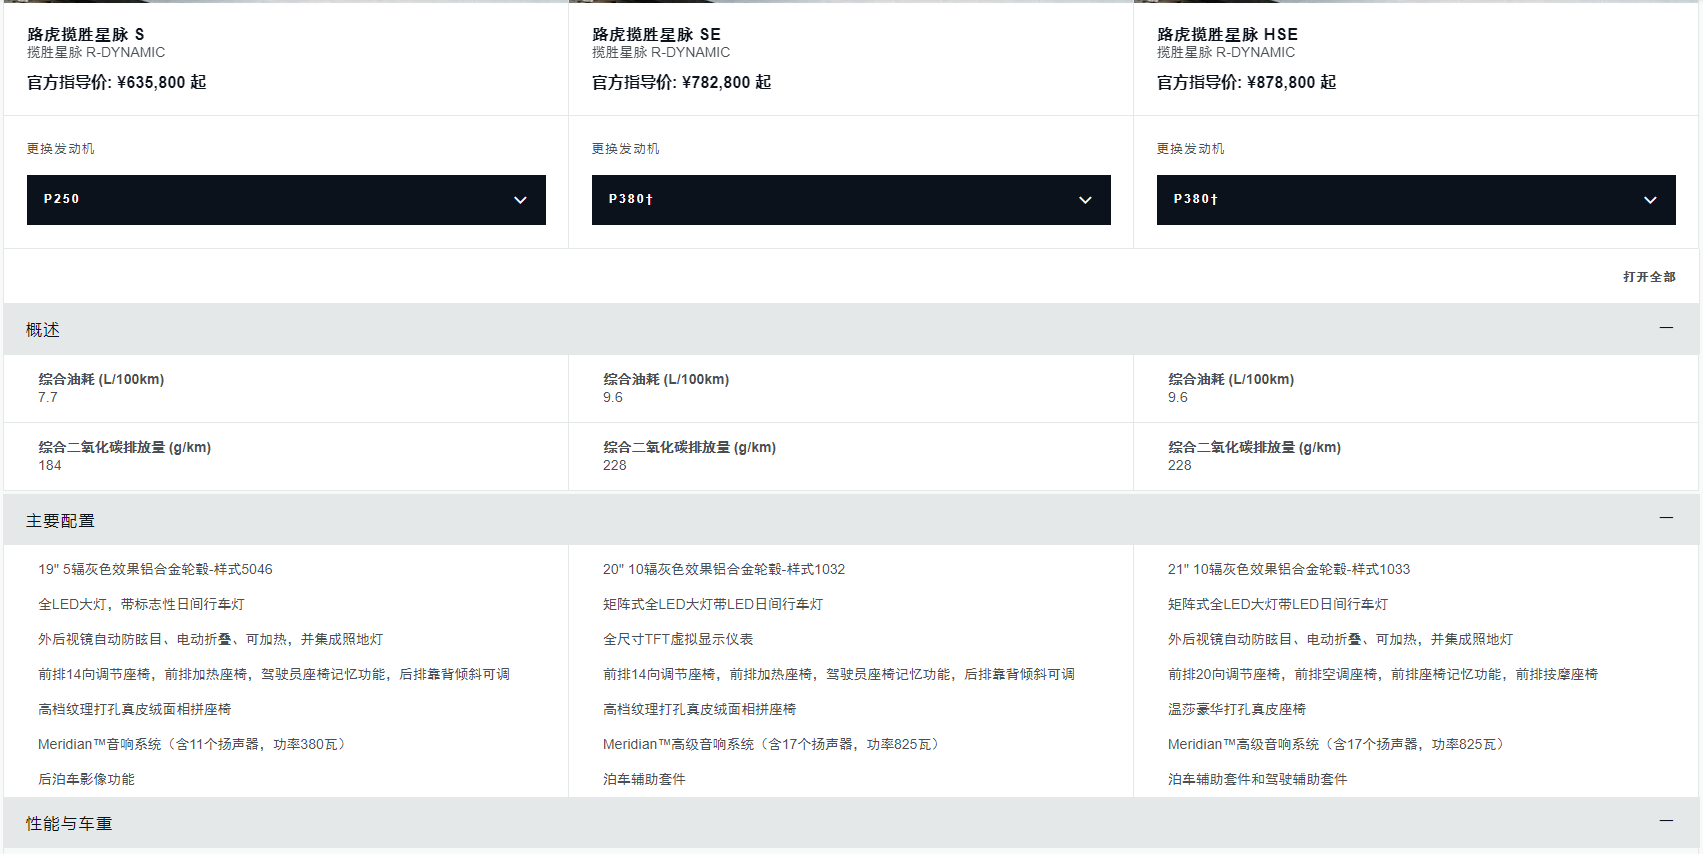Click 全LED大灯，带标志性日间行车灯

point(141,604)
